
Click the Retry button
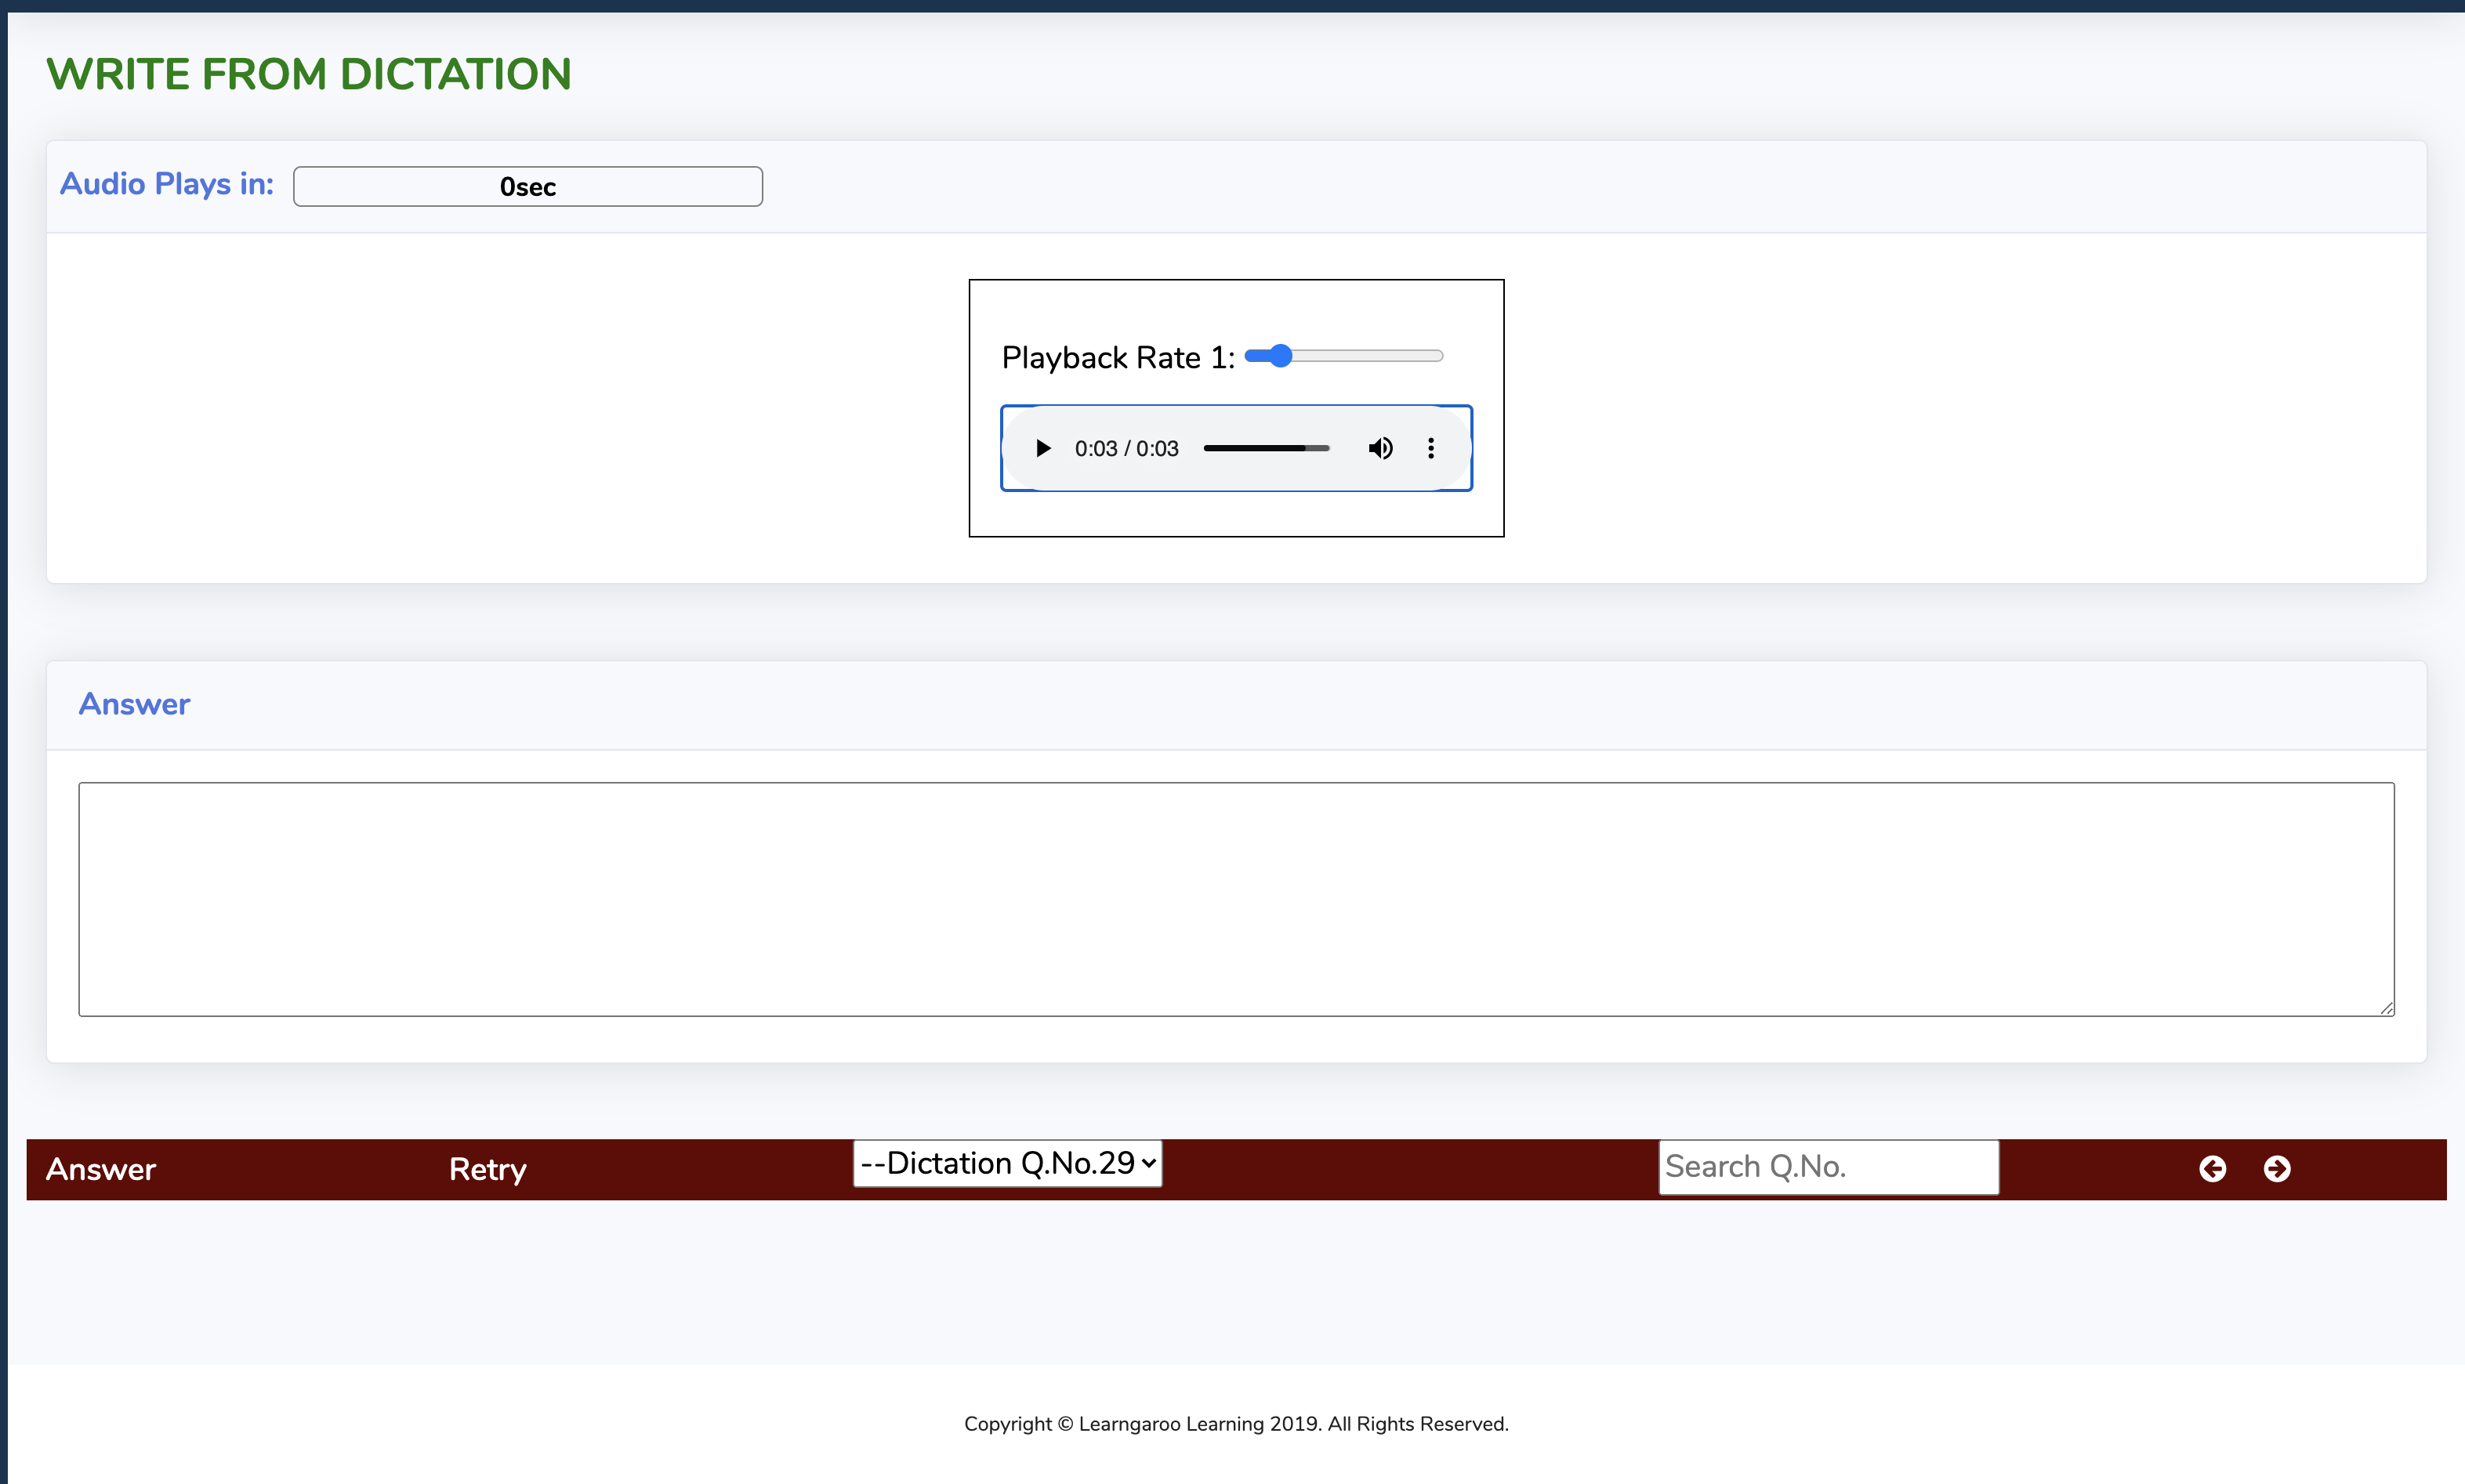click(487, 1169)
